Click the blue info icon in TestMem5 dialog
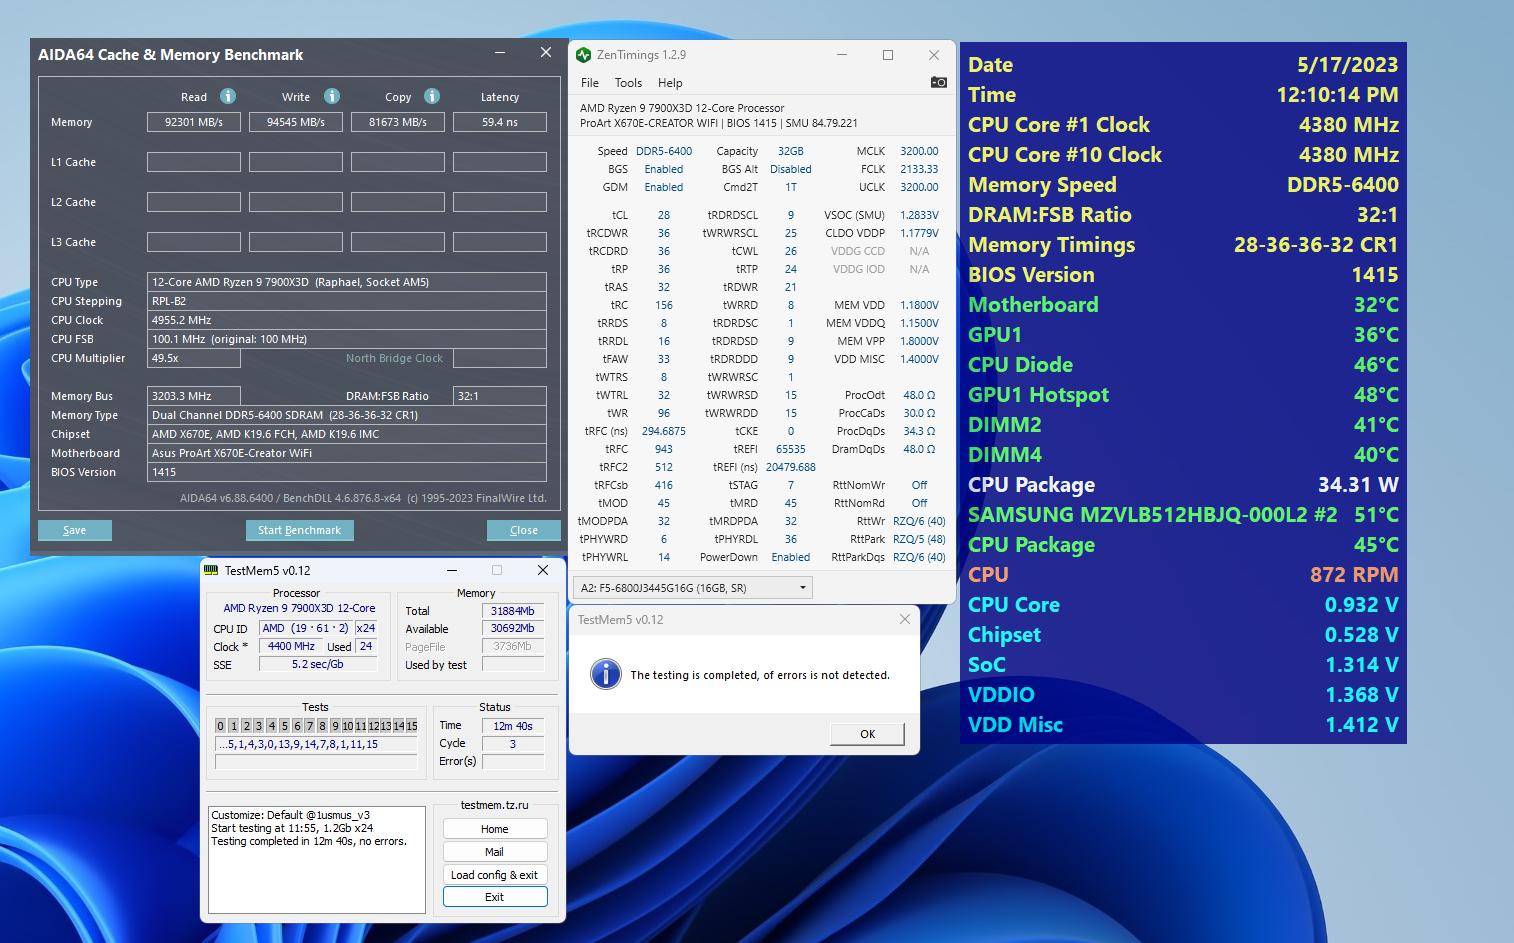 click(x=605, y=674)
